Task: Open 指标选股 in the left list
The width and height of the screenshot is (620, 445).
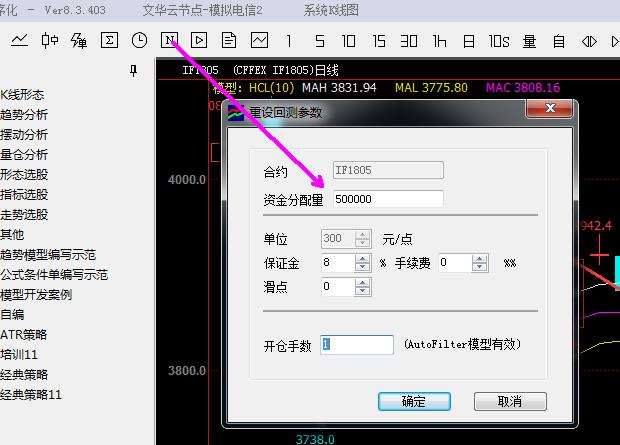Action: 24,195
